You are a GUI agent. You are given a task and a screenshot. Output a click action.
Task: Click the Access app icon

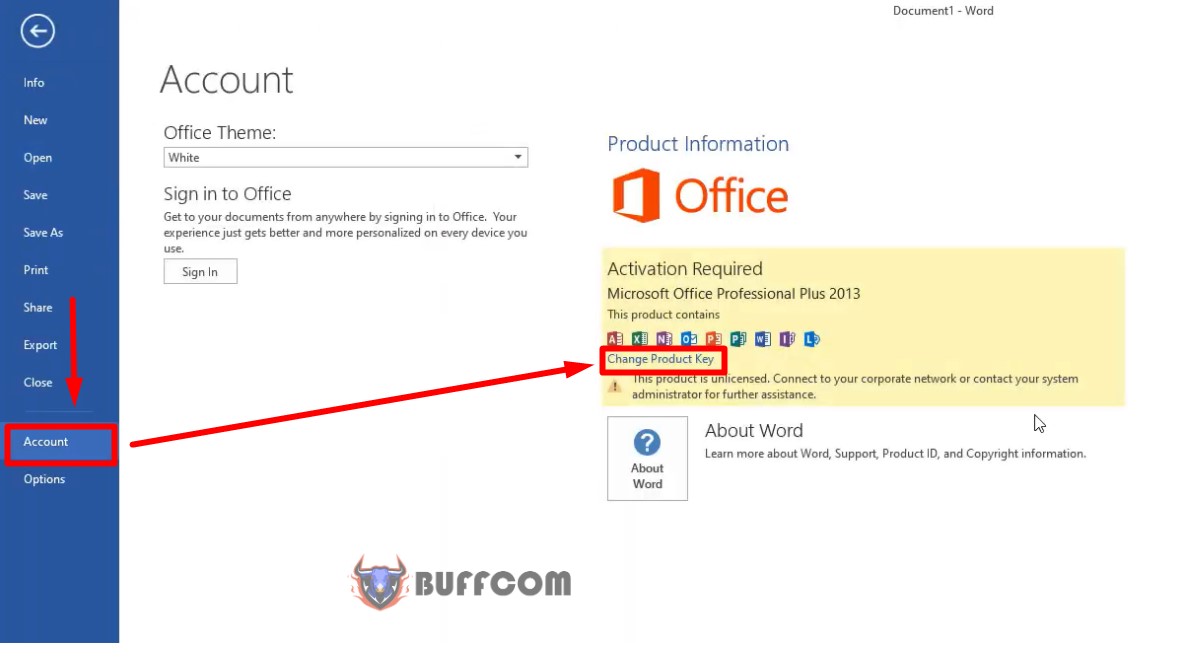coord(615,339)
